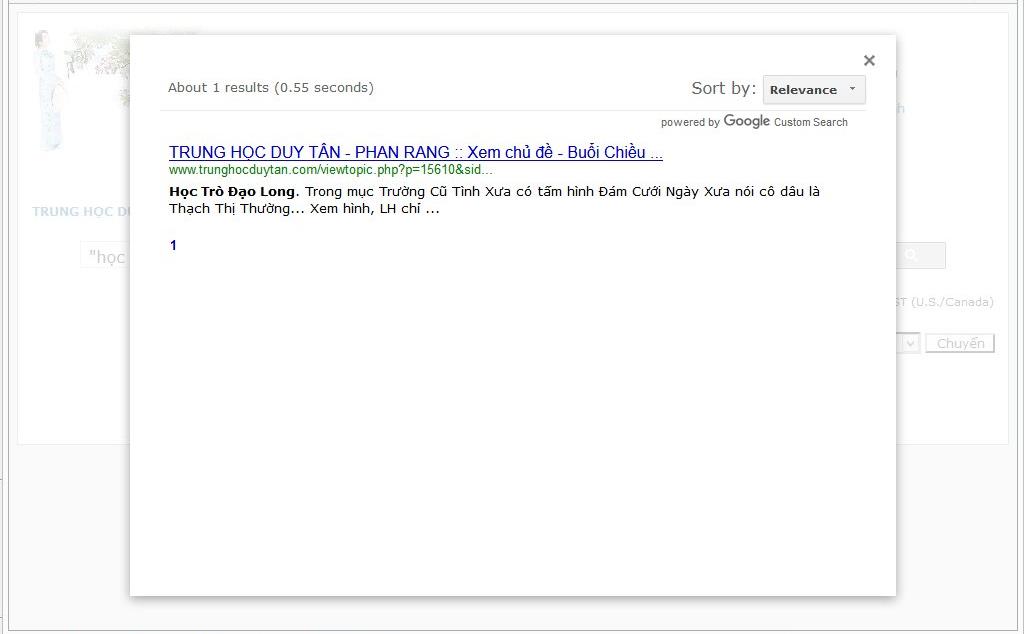Image resolution: width=1024 pixels, height=634 pixels.
Task: Select results page number 1
Action: point(173,246)
